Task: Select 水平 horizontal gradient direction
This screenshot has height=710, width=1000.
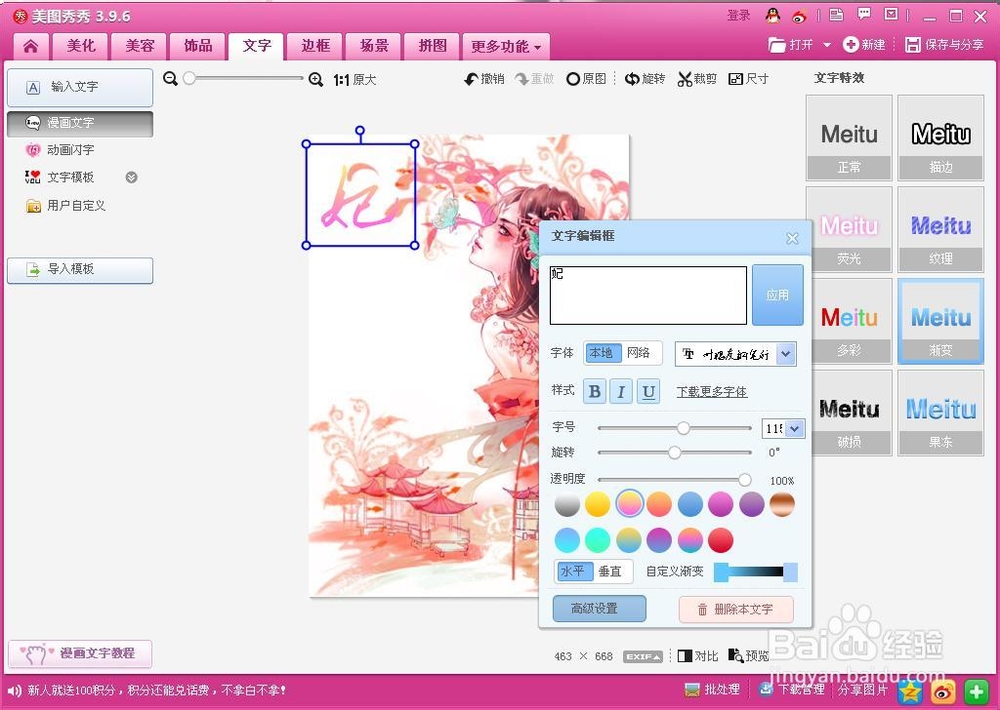Action: point(573,571)
